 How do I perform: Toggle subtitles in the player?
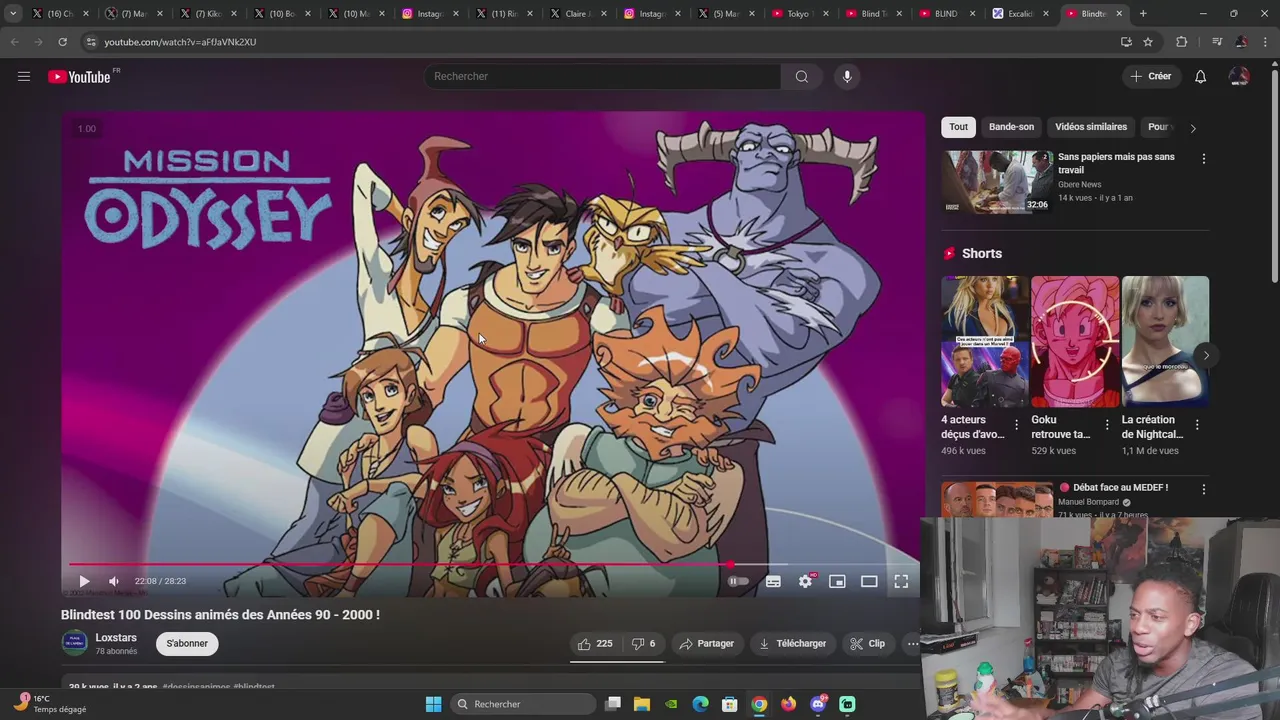pos(773,581)
